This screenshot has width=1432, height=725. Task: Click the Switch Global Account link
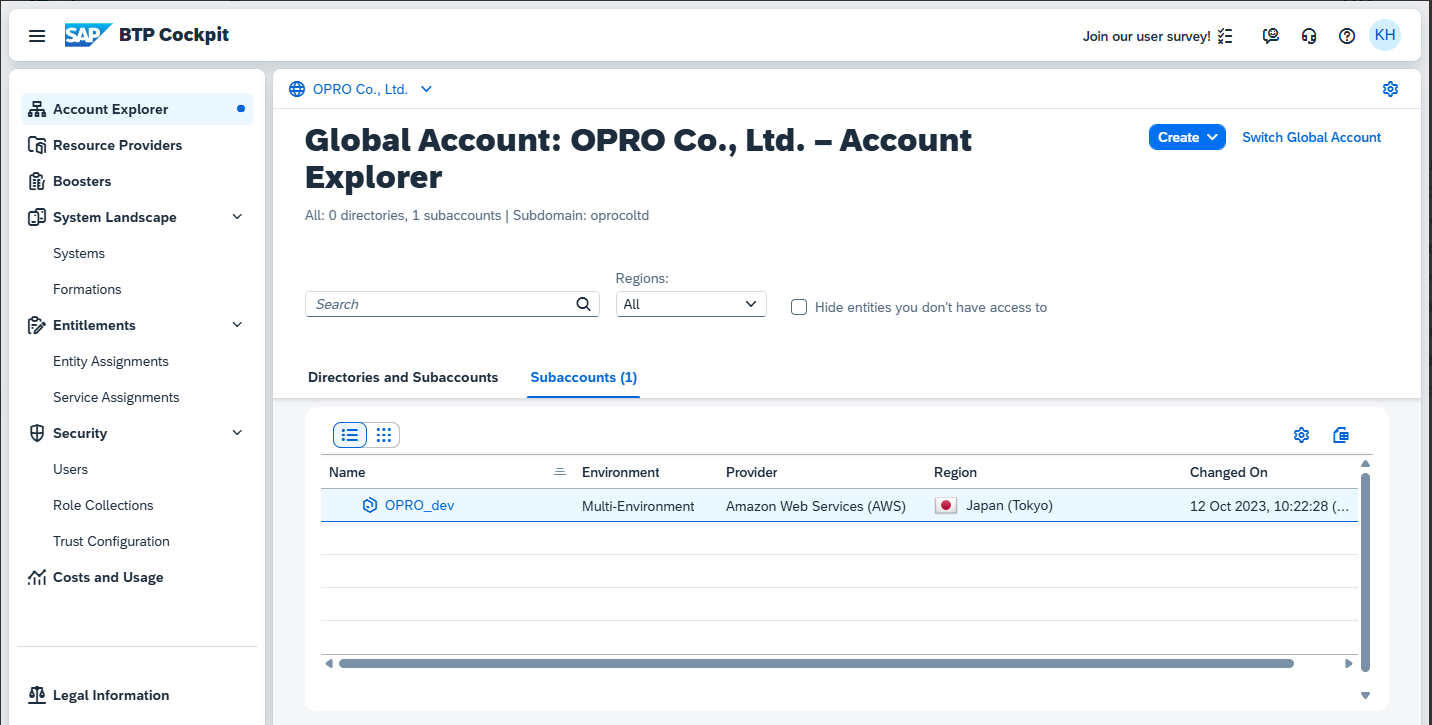coord(1311,137)
